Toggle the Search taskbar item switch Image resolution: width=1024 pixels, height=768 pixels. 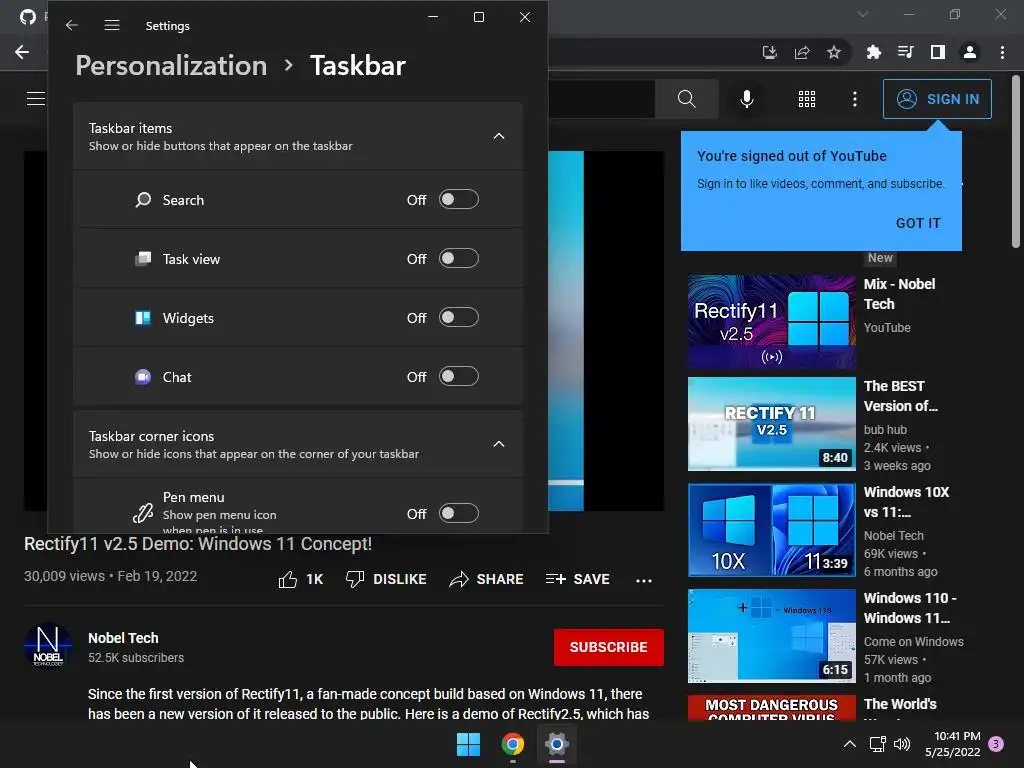point(458,199)
